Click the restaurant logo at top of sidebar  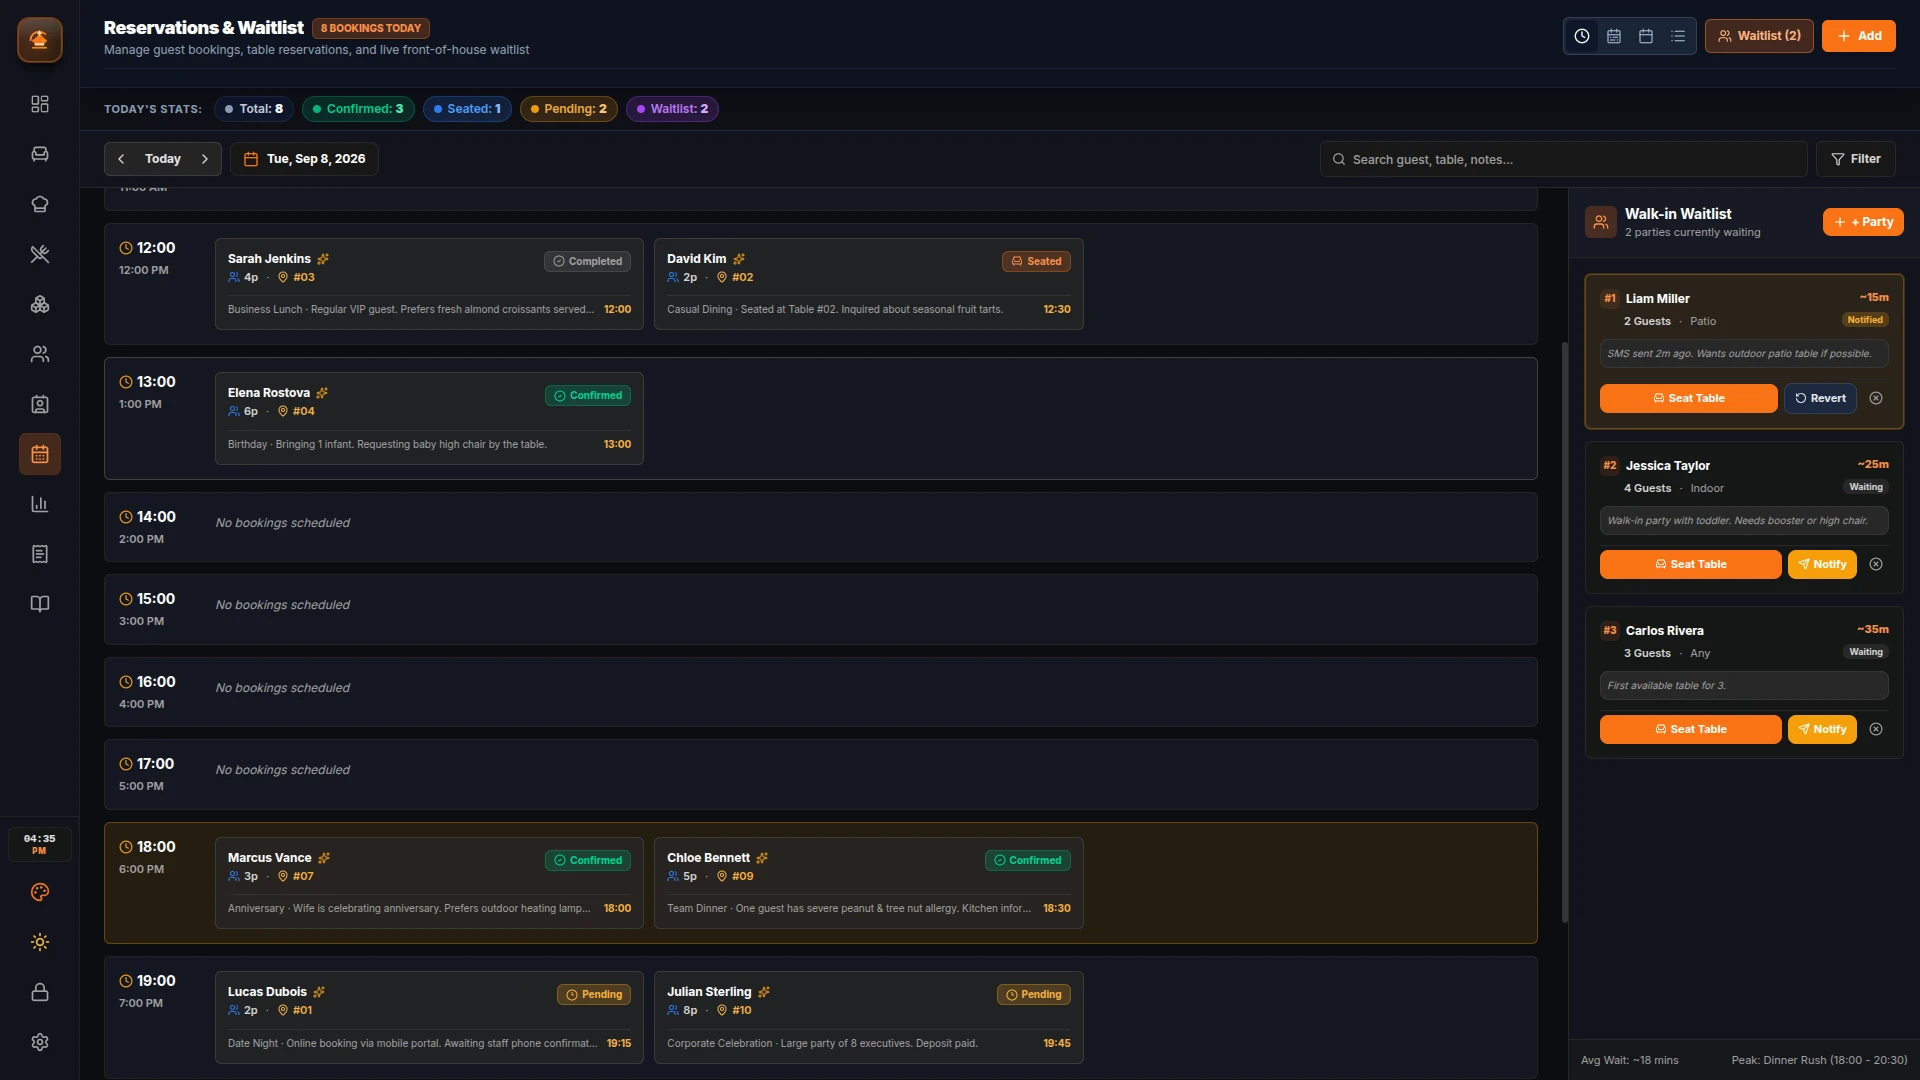40,40
